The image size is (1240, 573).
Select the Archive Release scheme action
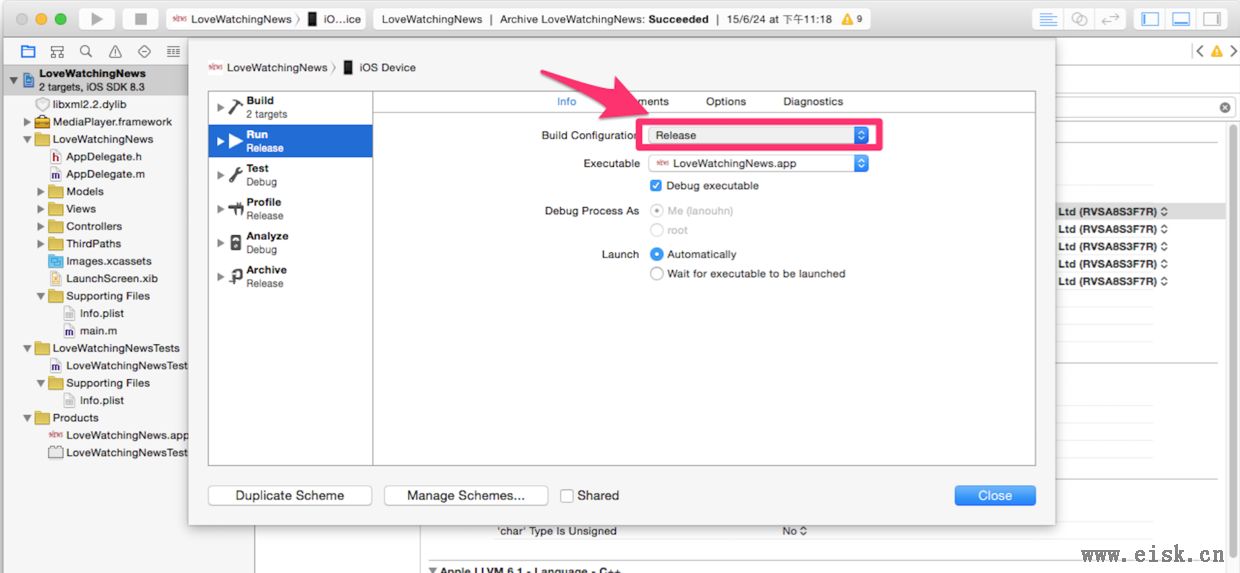pos(290,277)
